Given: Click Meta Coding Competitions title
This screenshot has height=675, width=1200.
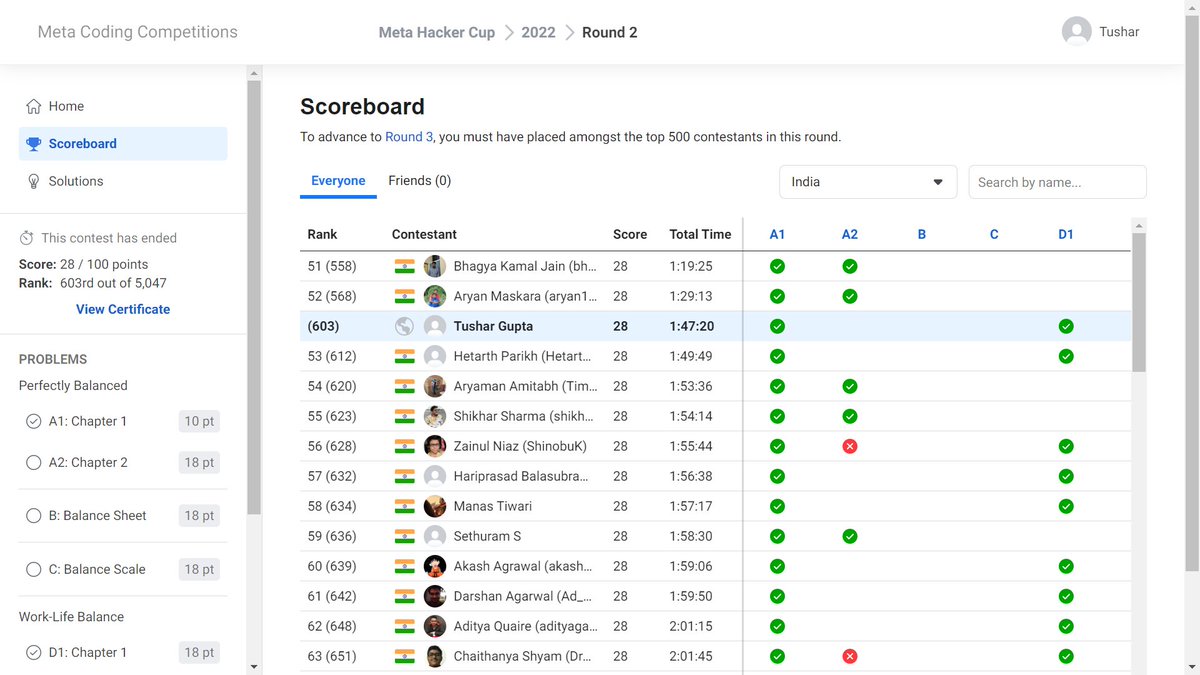Looking at the screenshot, I should tap(138, 32).
